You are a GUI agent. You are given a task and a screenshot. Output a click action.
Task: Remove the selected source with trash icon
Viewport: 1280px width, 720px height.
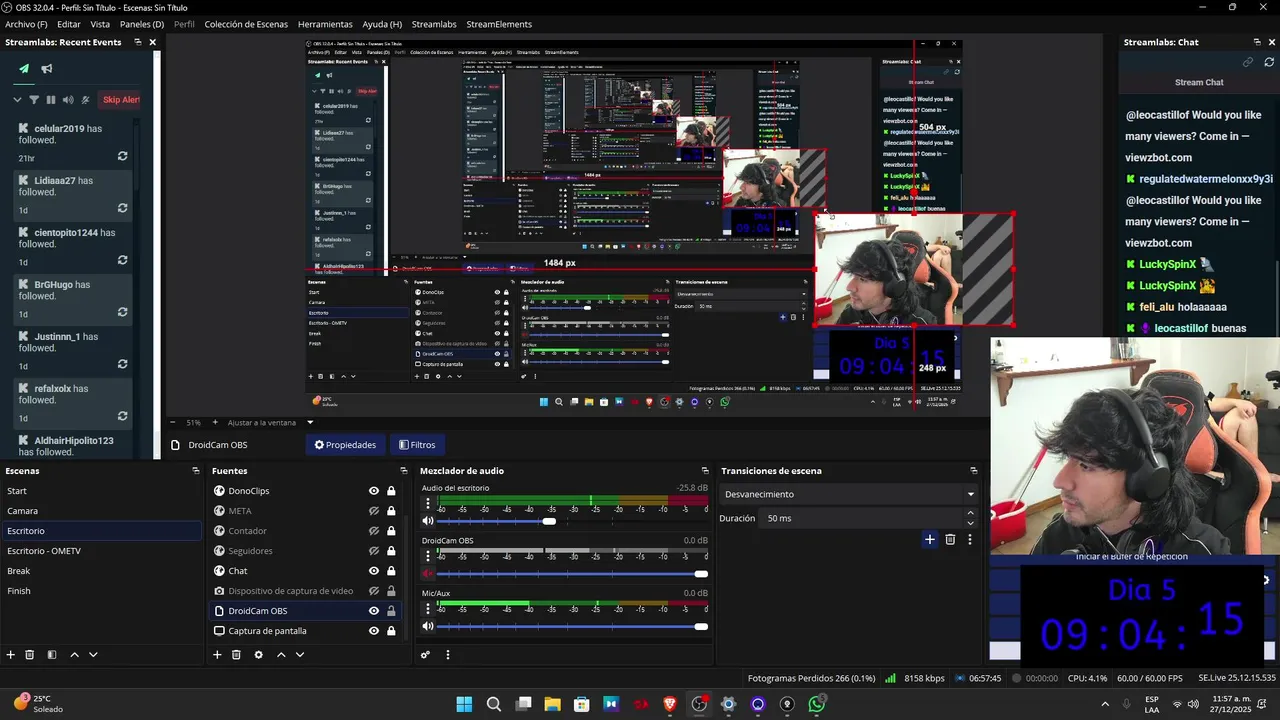coord(236,655)
